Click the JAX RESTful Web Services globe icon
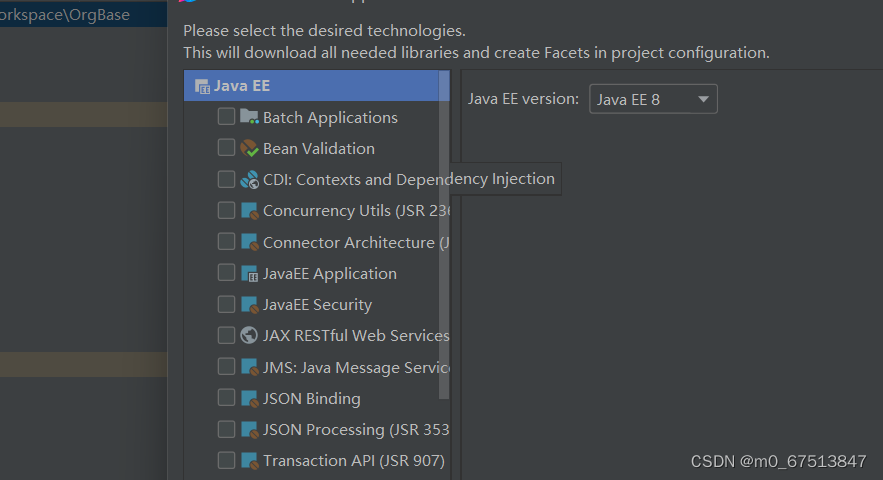The height and width of the screenshot is (480, 883). click(249, 335)
